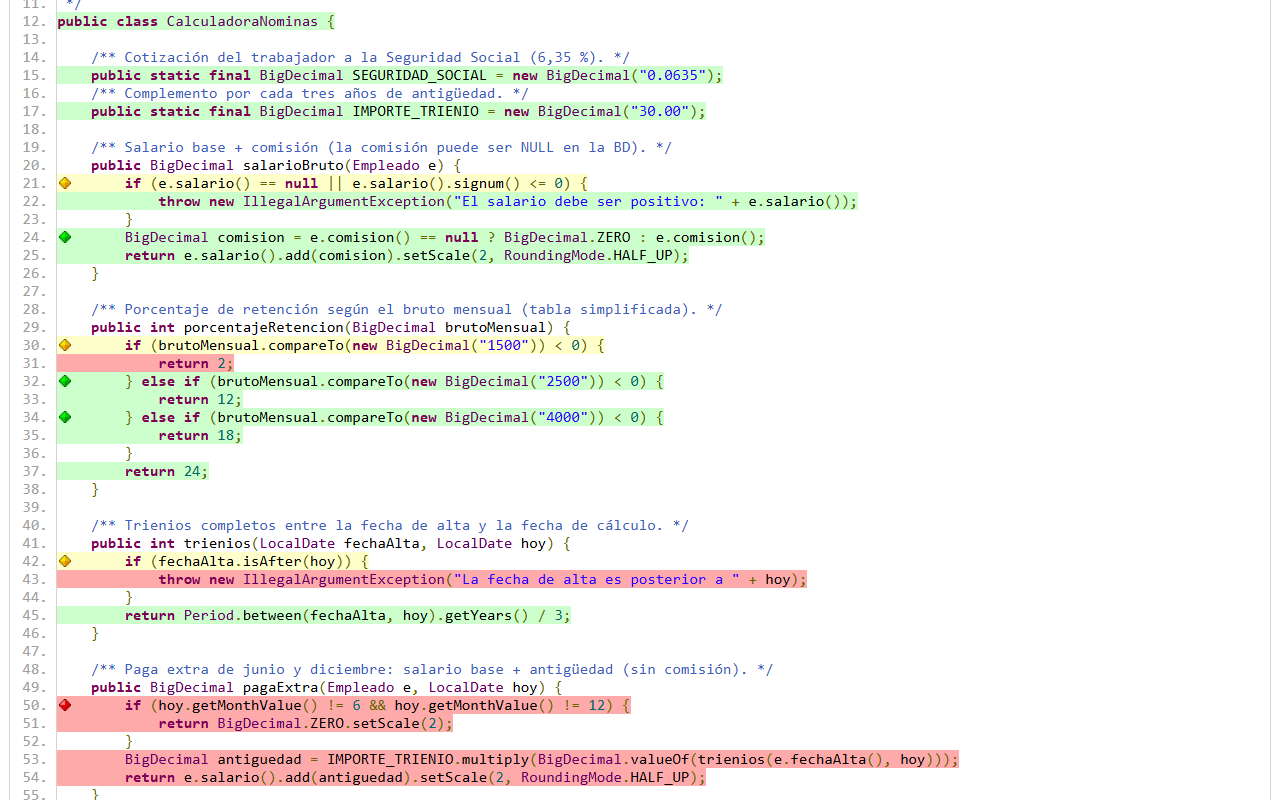
Task: Click the 'Cotización del trabajador' Javadoc comment
Action: click(360, 57)
